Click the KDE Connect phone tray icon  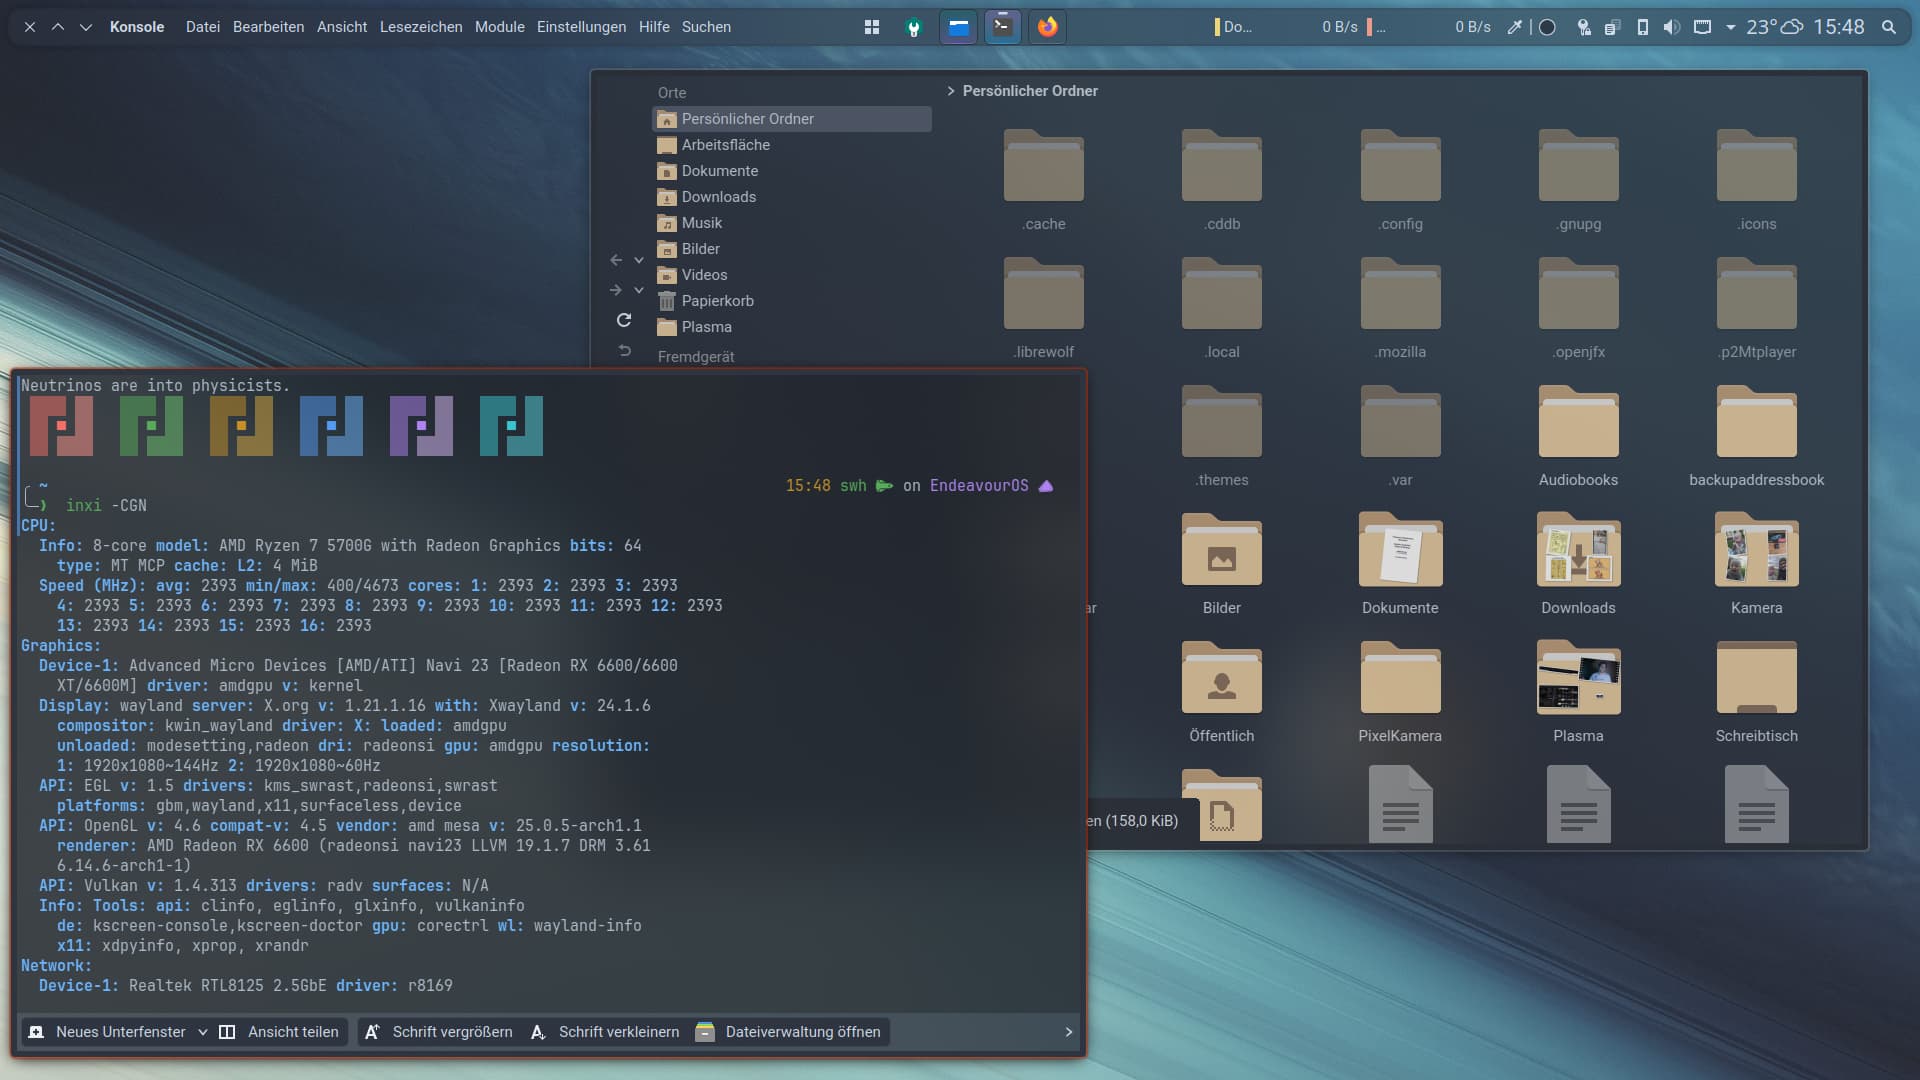point(1642,27)
